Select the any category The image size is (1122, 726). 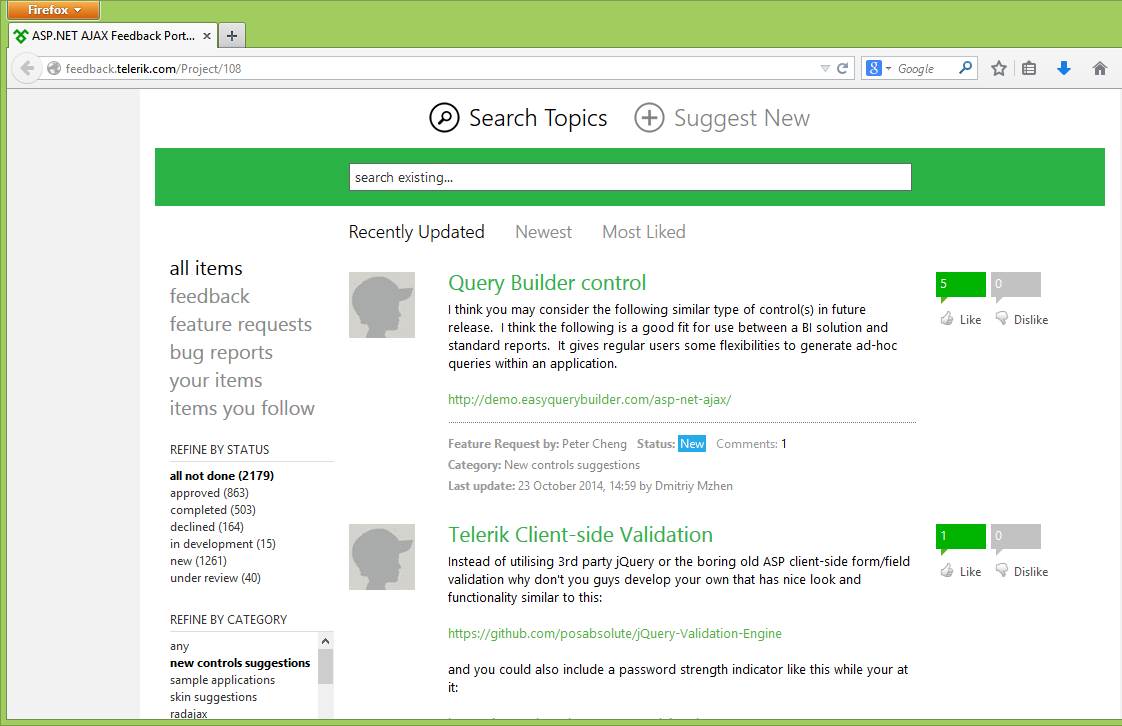pos(180,647)
